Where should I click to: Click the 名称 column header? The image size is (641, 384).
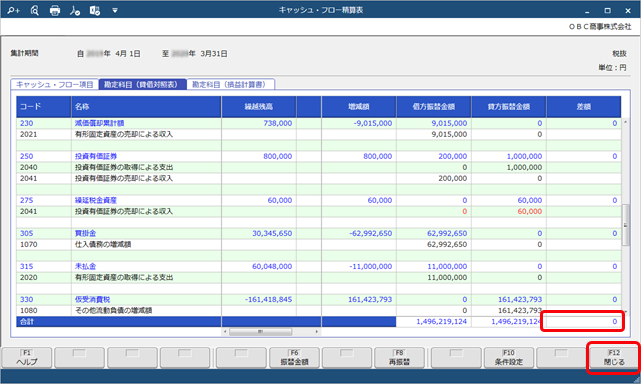tap(146, 107)
